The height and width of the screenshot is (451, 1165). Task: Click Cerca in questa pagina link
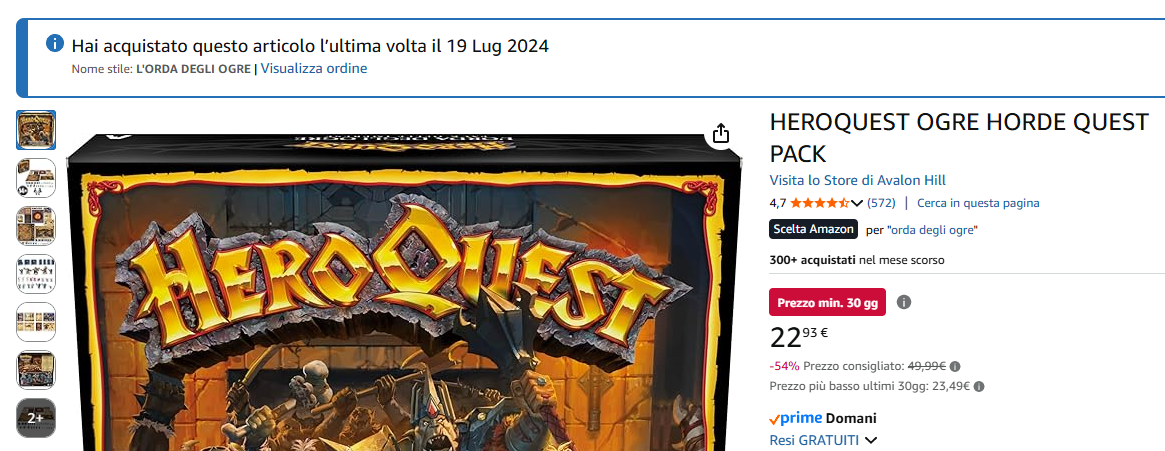pyautogui.click(x=978, y=203)
